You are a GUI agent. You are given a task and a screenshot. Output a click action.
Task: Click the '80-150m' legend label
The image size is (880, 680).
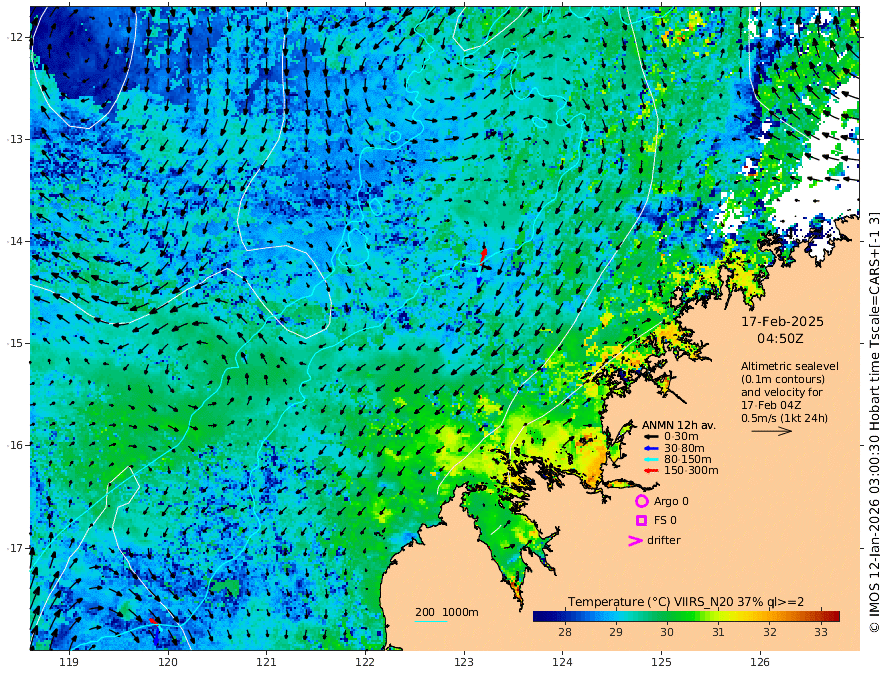click(688, 460)
